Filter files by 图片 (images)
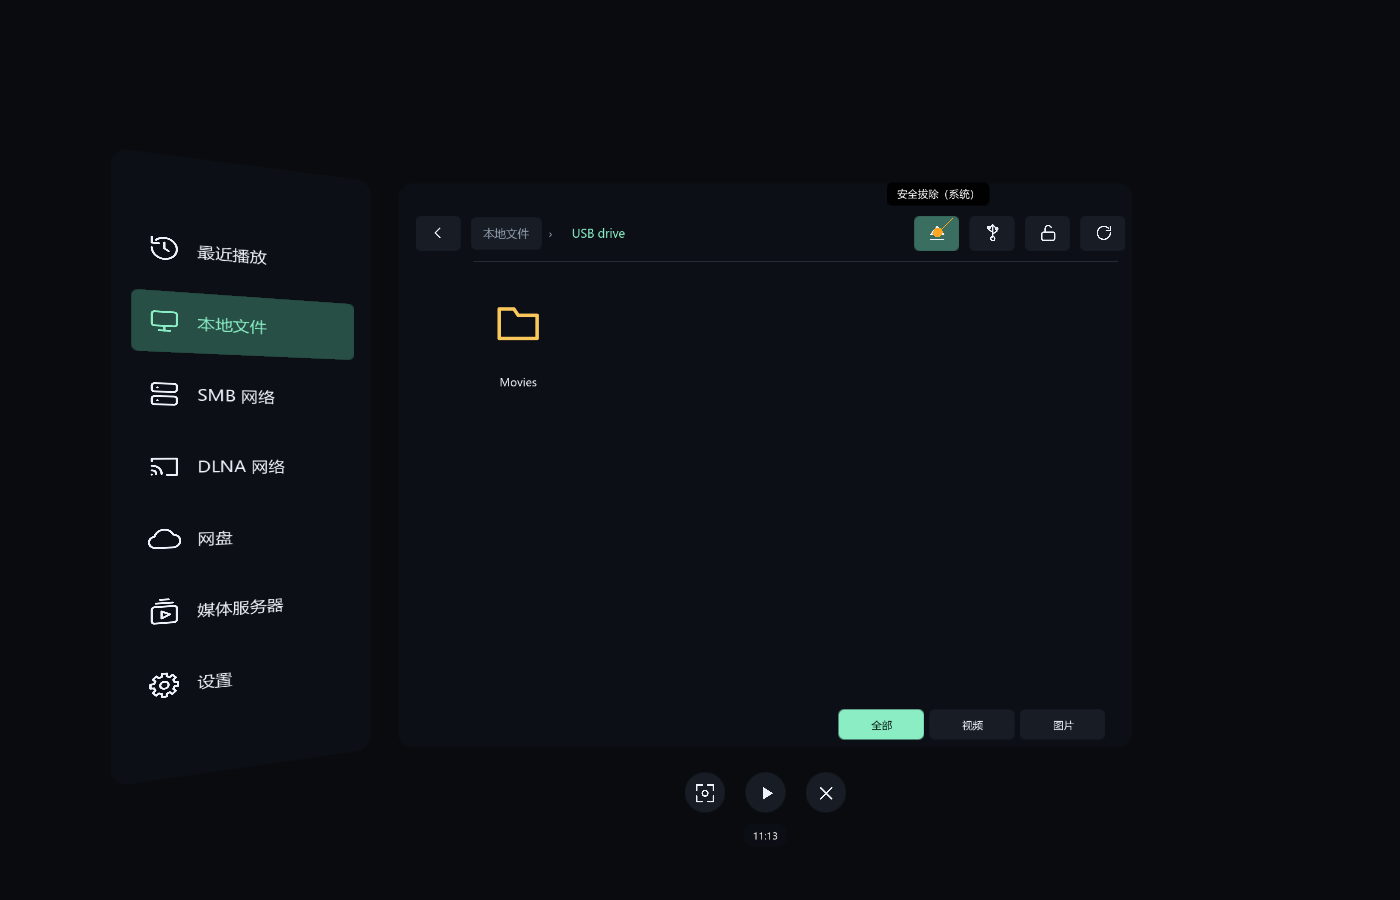Viewport: 1400px width, 900px height. pos(1063,725)
